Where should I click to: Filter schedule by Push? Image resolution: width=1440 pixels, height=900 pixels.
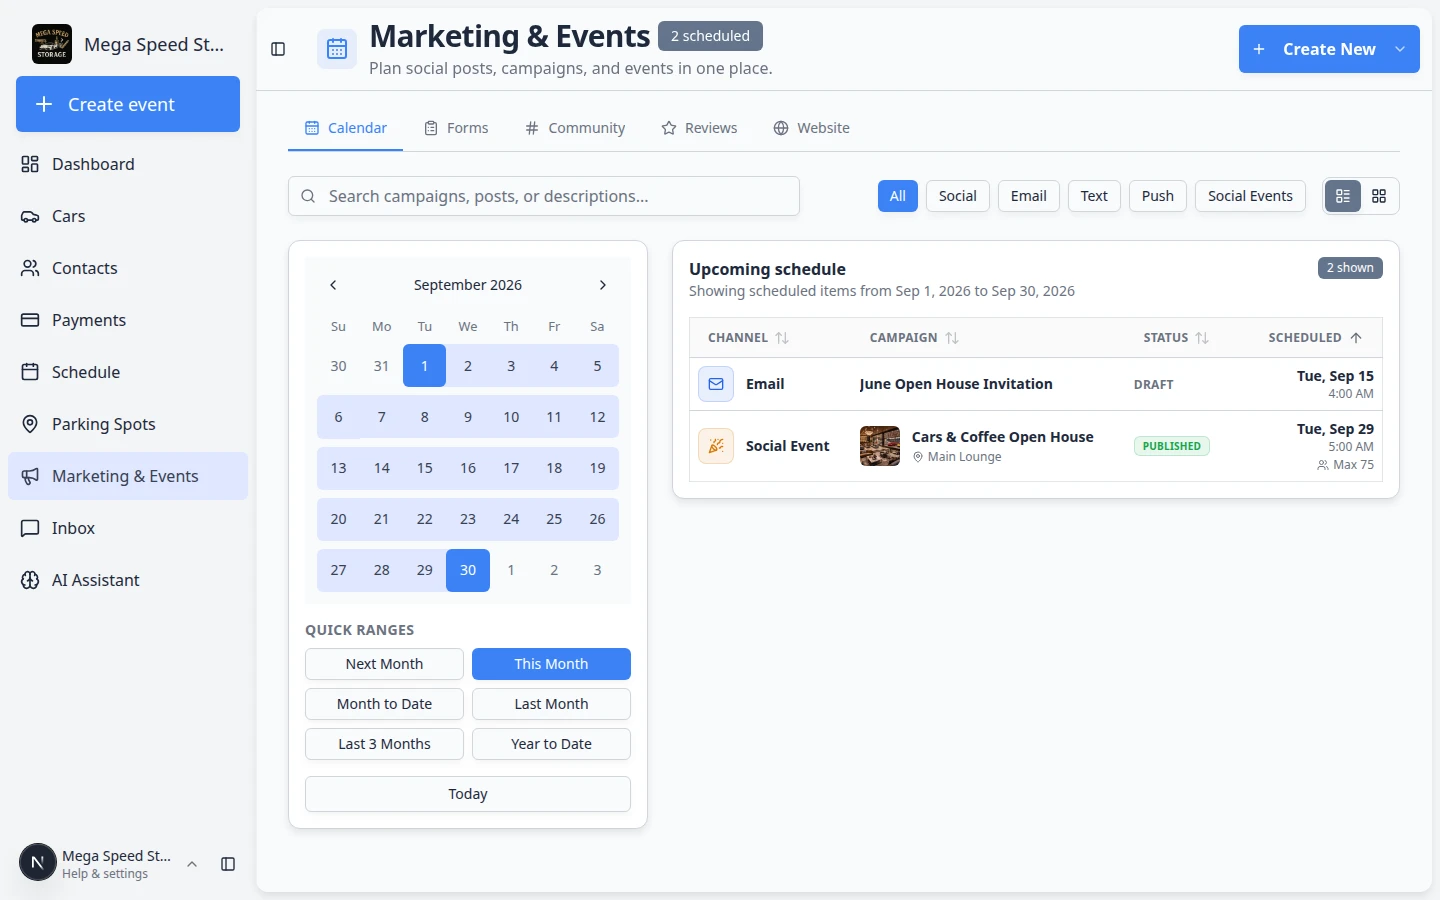tap(1158, 196)
